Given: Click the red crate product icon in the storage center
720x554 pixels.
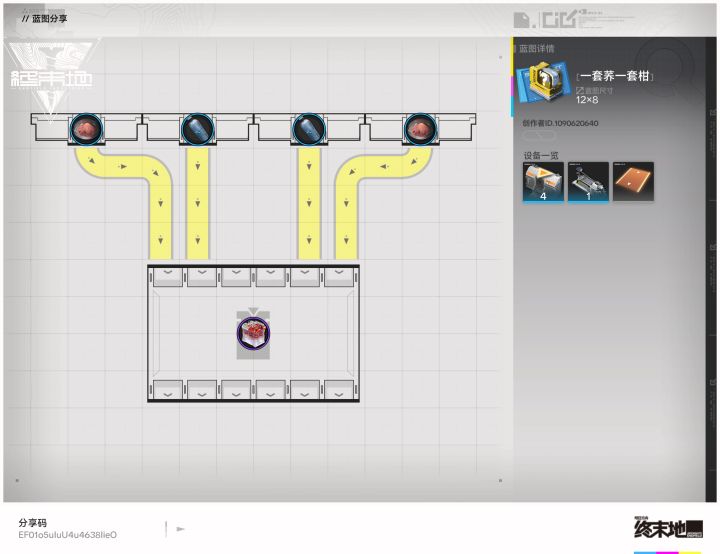Looking at the screenshot, I should pos(253,333).
